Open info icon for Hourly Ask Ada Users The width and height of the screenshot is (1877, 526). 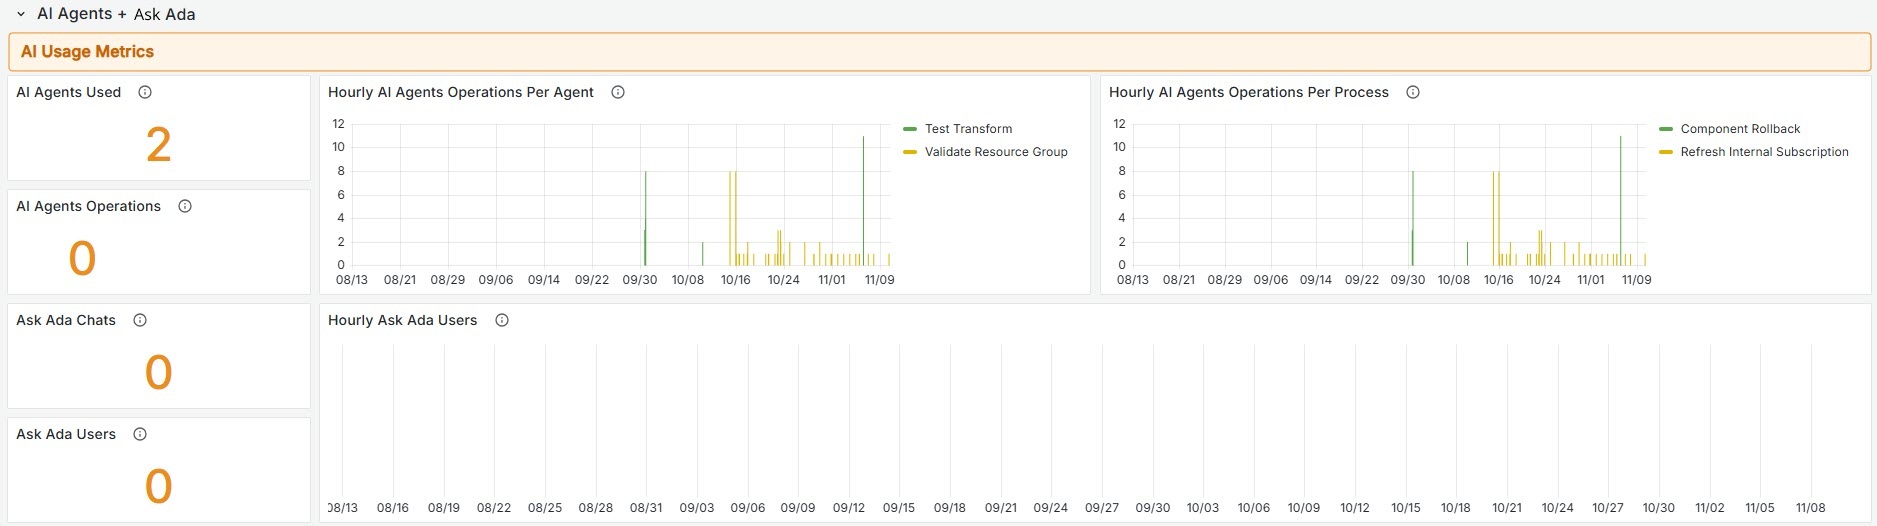tap(502, 320)
